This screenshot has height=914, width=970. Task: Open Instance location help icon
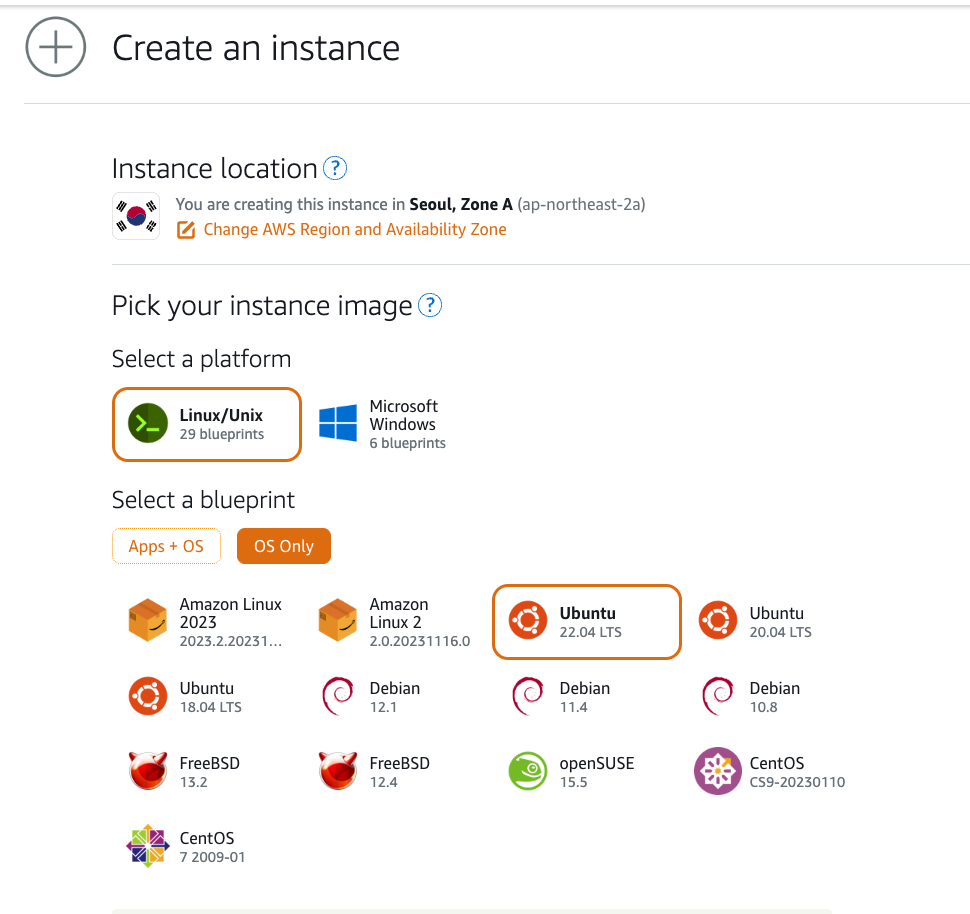pyautogui.click(x=335, y=168)
